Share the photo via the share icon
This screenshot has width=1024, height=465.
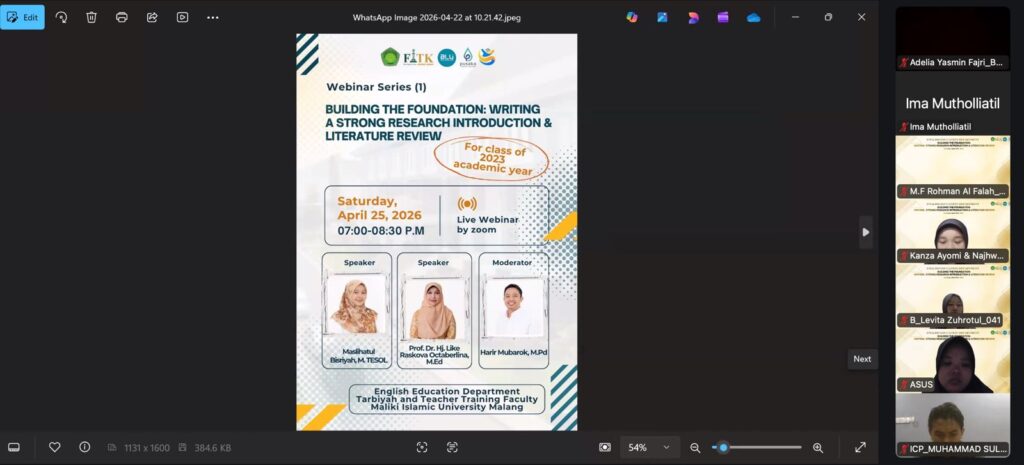pos(152,17)
